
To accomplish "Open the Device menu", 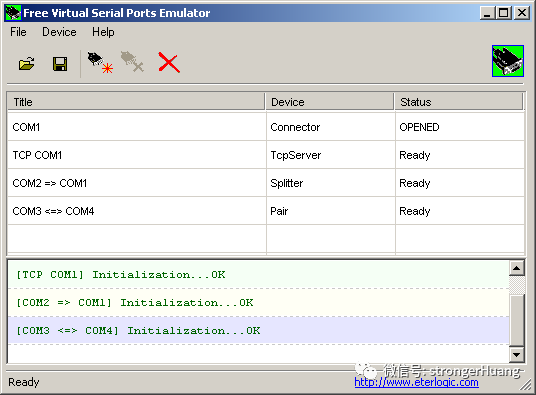I will [x=59, y=32].
